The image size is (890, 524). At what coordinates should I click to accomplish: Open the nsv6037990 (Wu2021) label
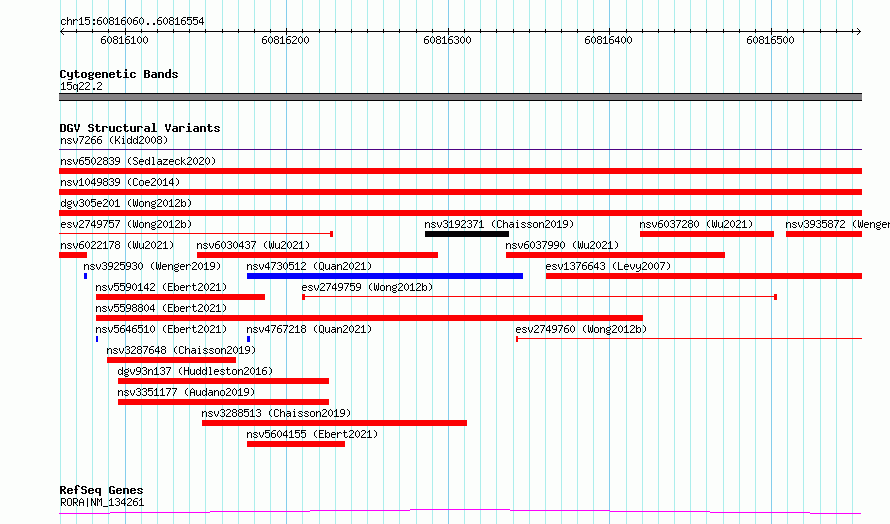click(x=562, y=245)
